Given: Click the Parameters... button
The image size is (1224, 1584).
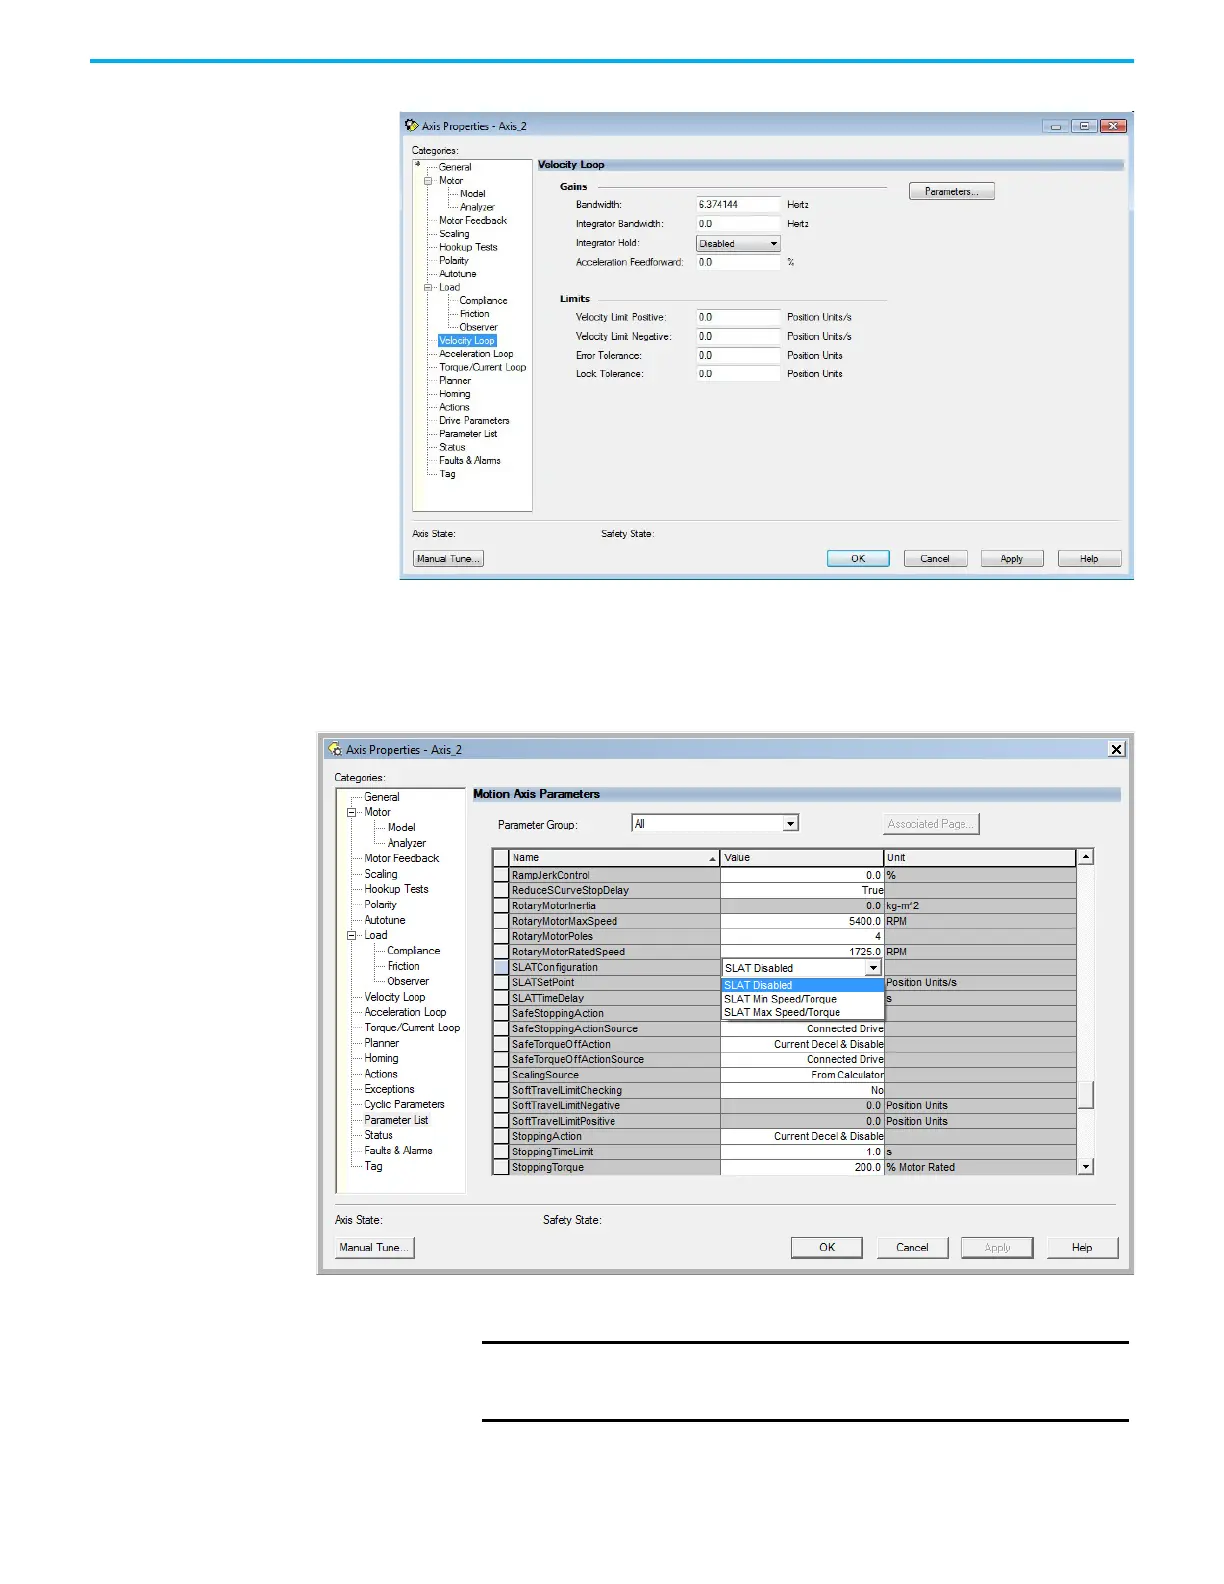Looking at the screenshot, I should (951, 191).
